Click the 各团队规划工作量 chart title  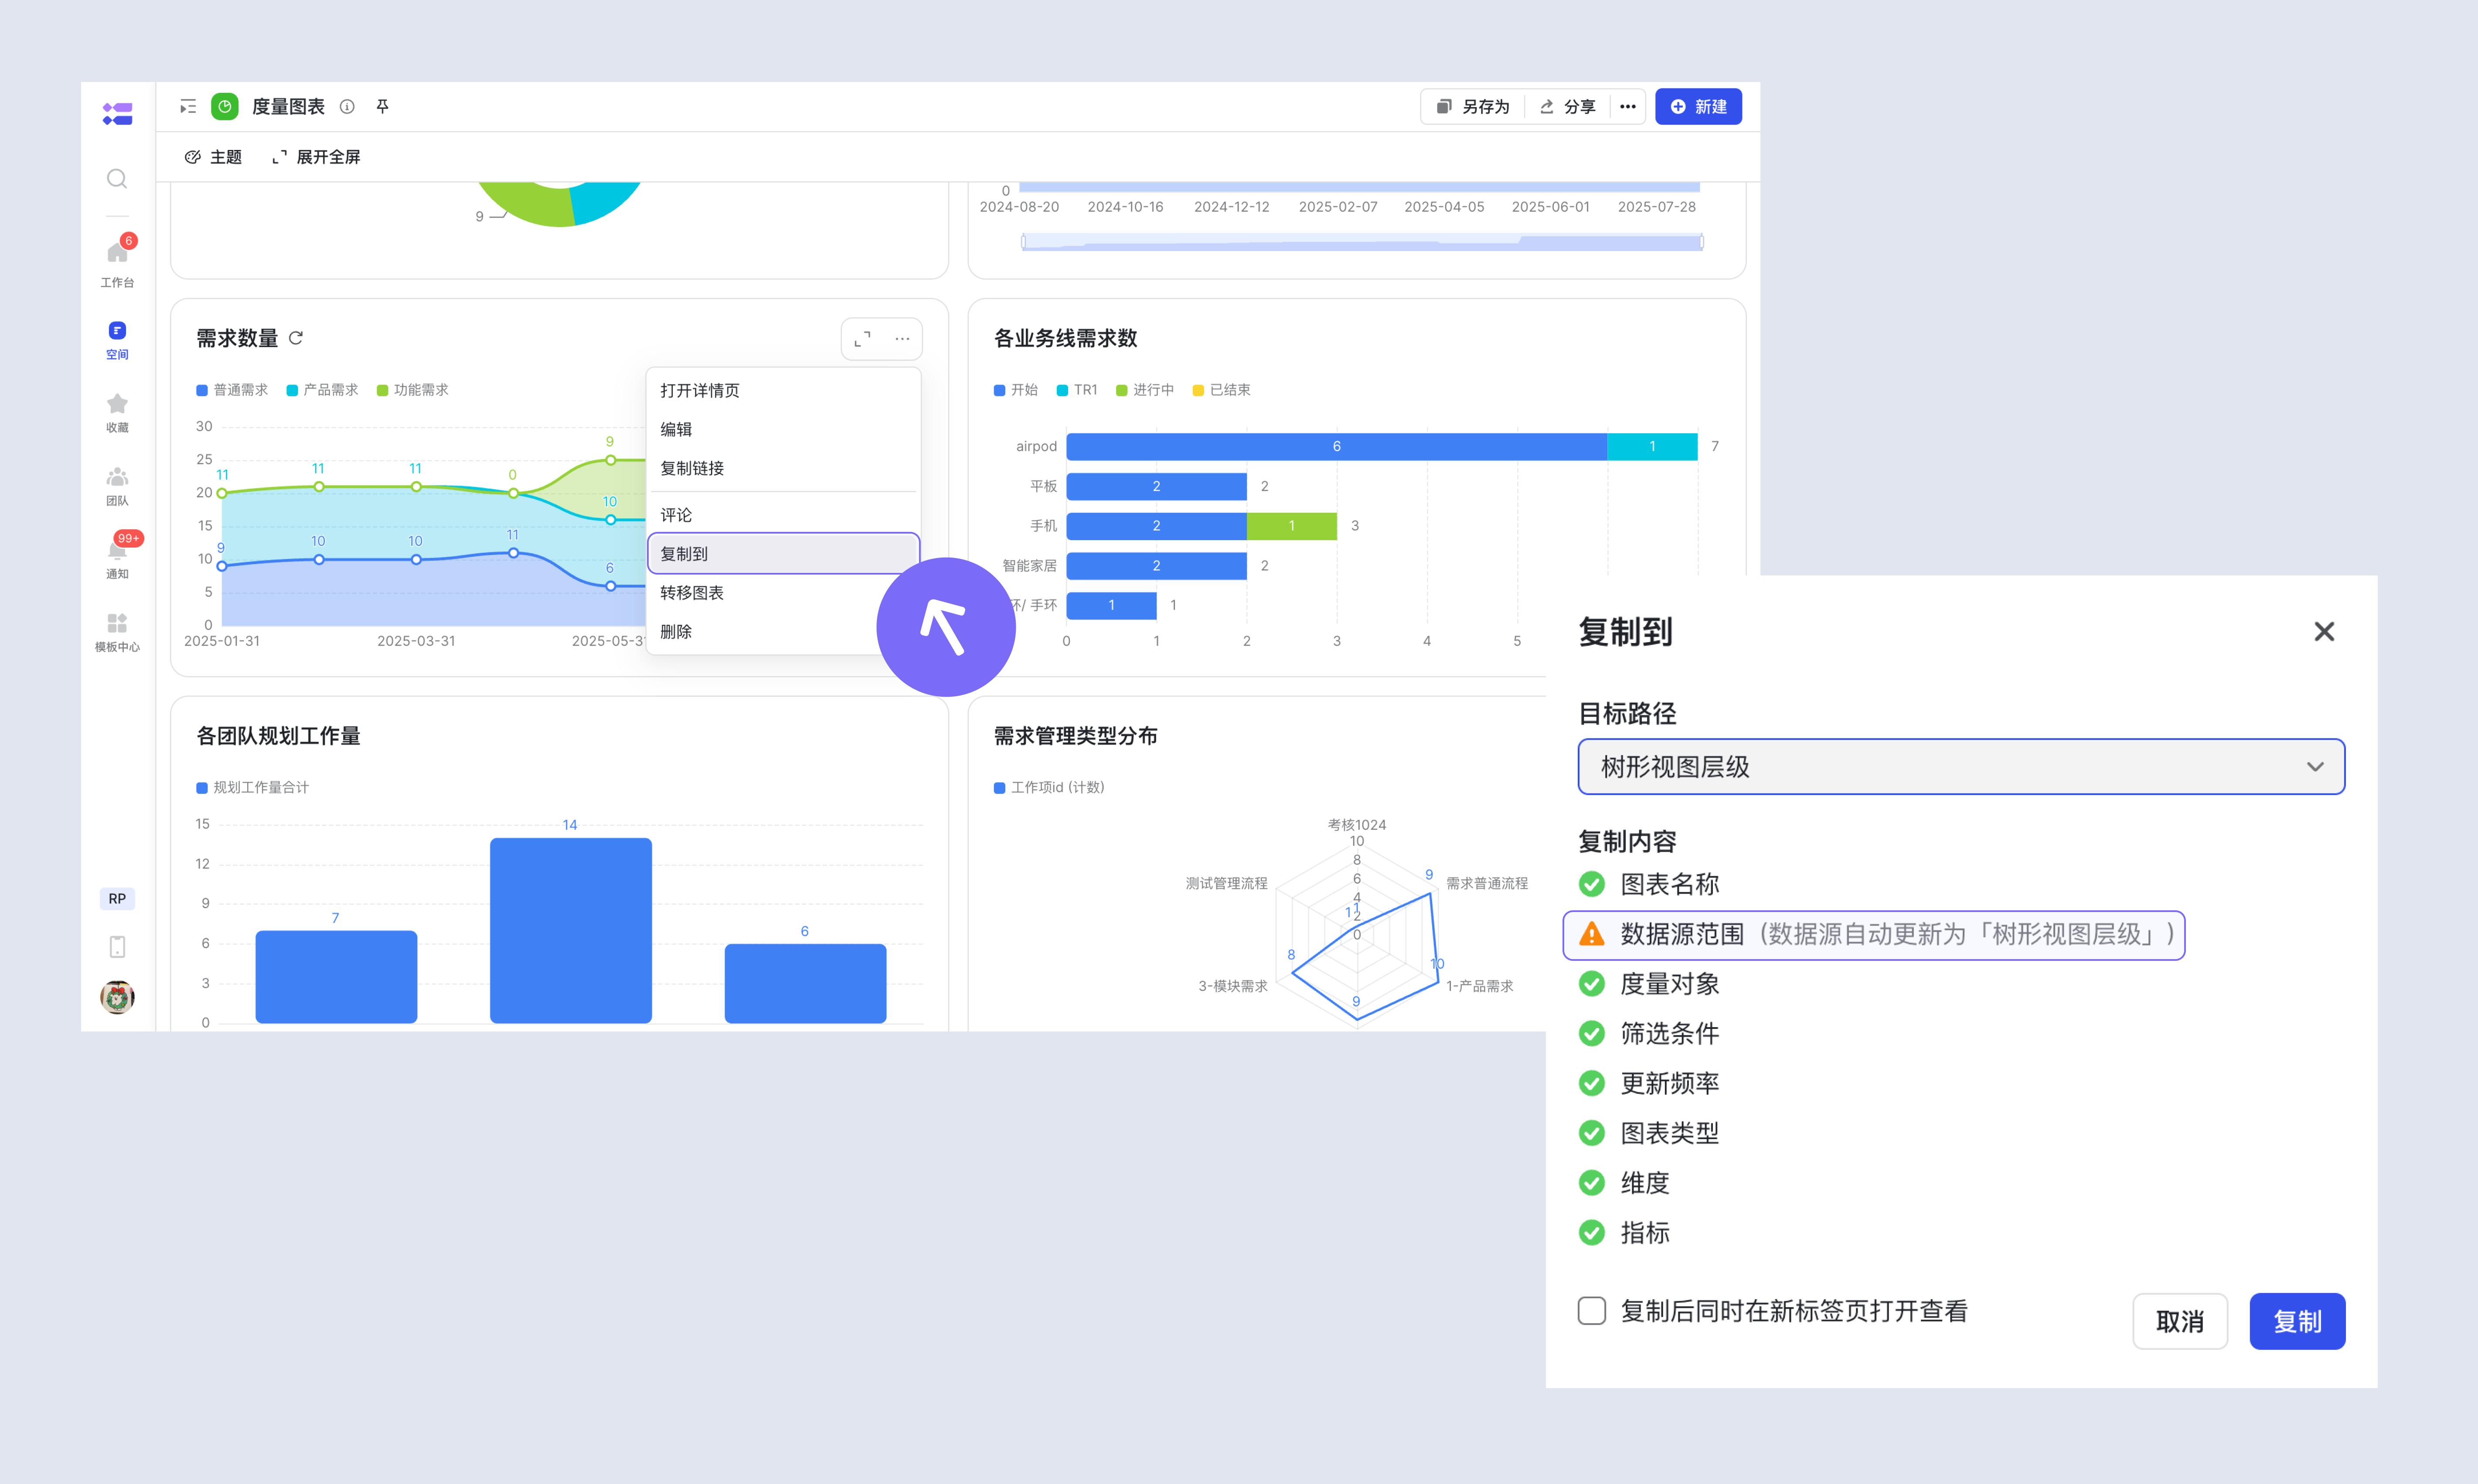pos(278,736)
